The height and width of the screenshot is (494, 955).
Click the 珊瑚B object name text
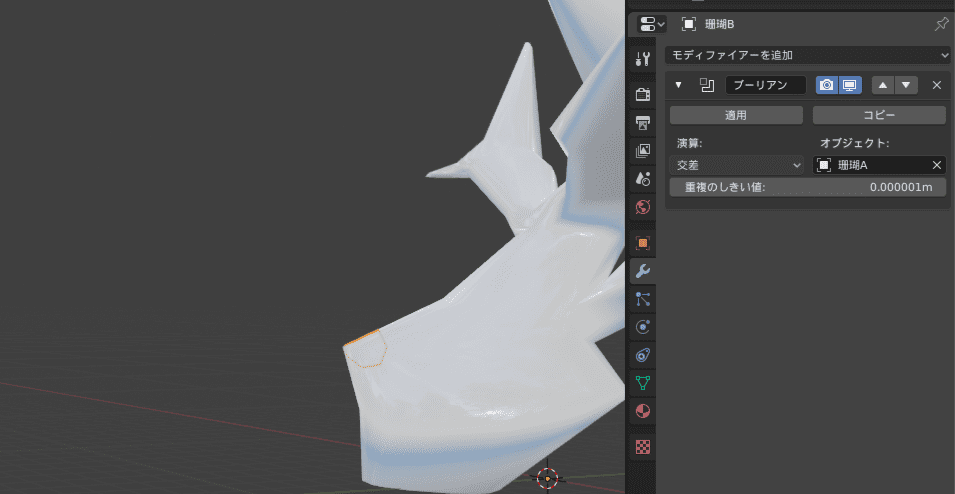tap(719, 24)
